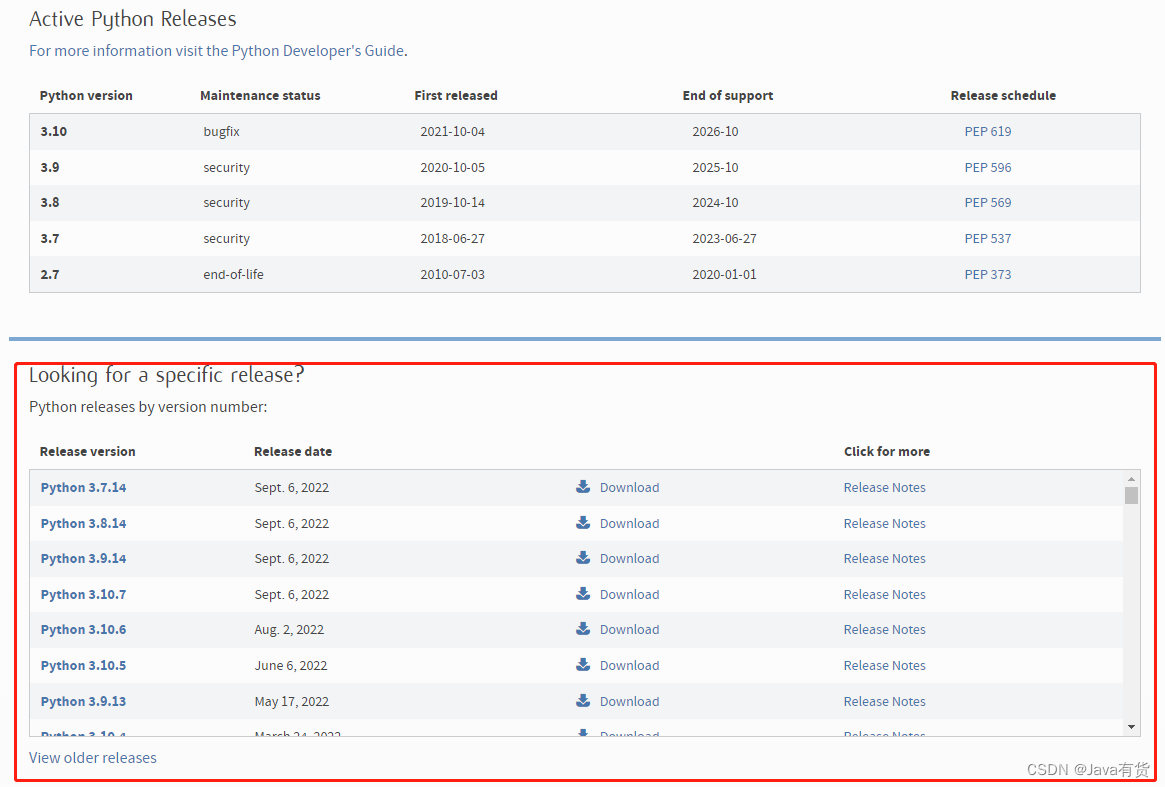Click the 'Maintenance status' column header
Screen dimensions: 1165x787
pos(260,95)
